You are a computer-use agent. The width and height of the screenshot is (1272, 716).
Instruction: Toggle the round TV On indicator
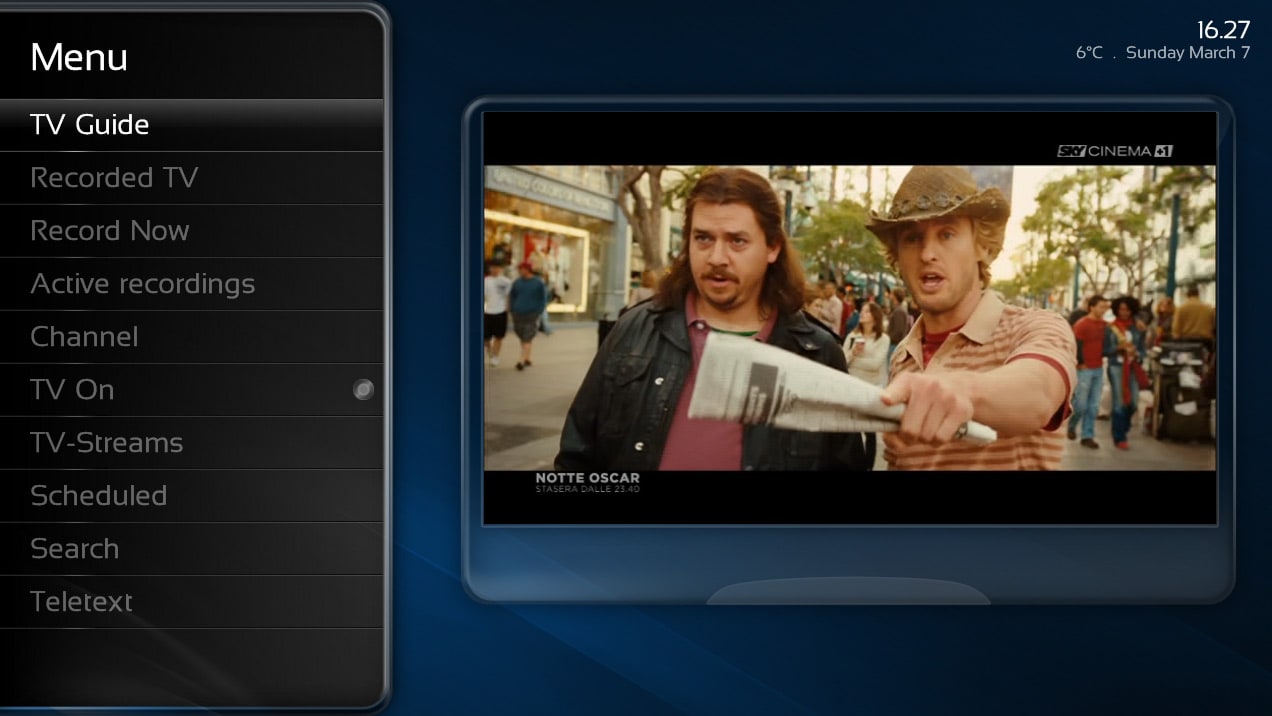coord(364,390)
